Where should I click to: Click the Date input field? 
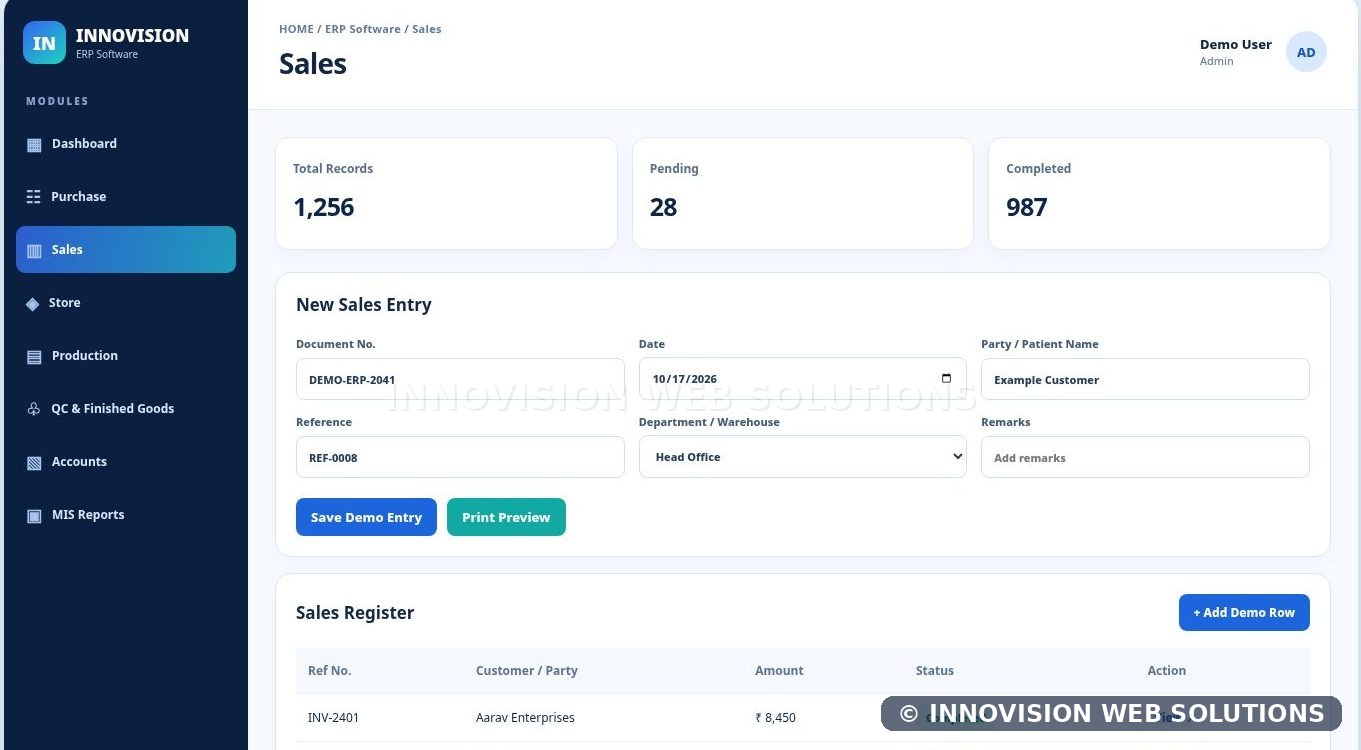(803, 379)
